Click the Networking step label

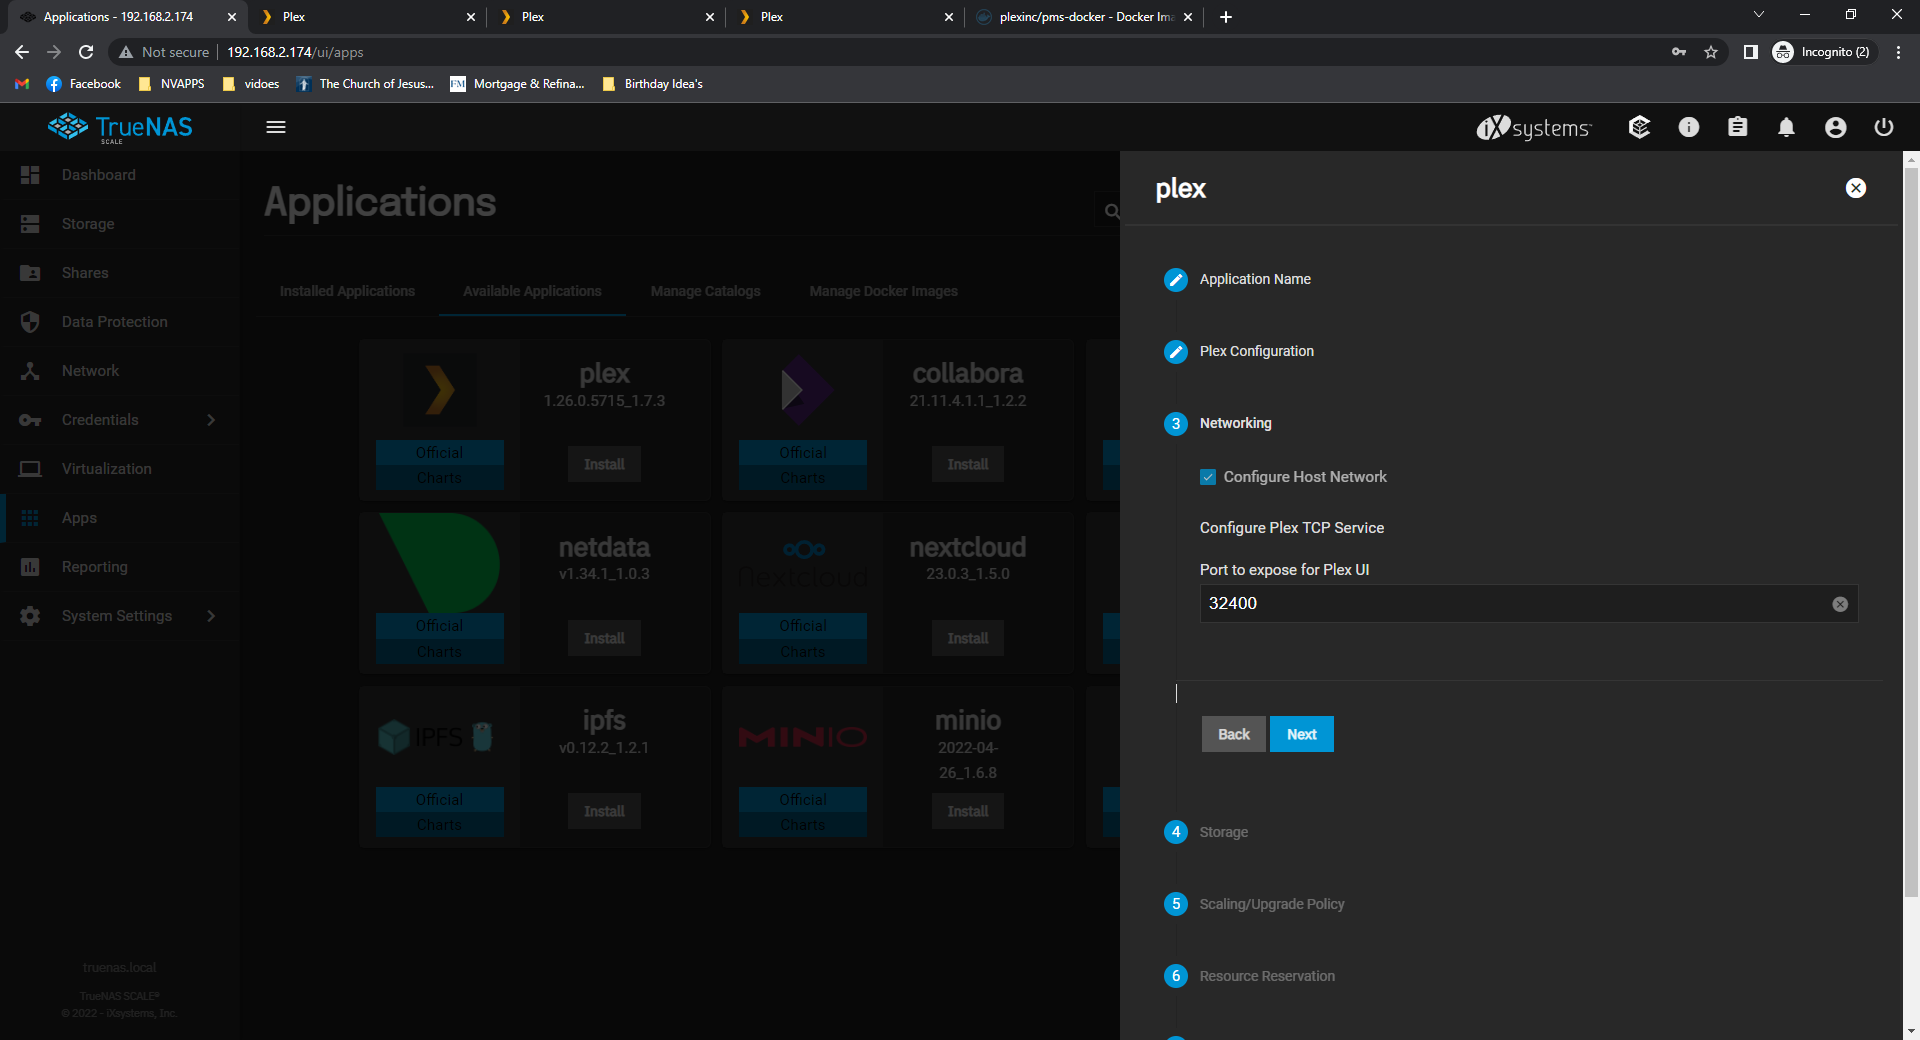pyautogui.click(x=1236, y=424)
